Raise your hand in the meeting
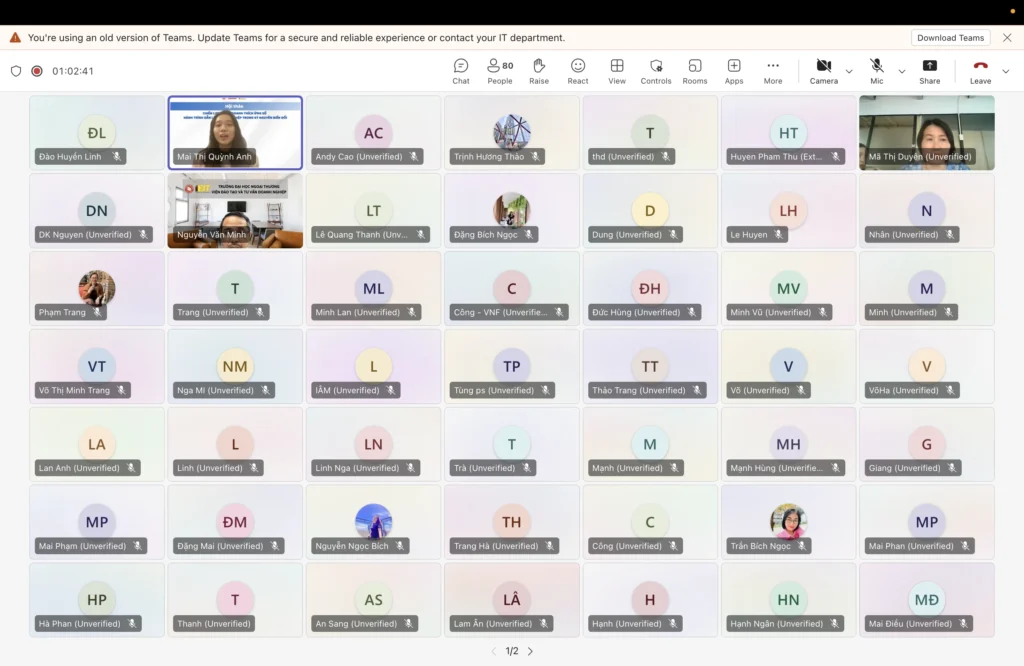The image size is (1024, 666). click(539, 71)
